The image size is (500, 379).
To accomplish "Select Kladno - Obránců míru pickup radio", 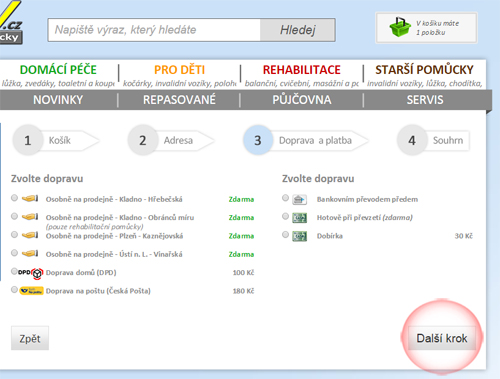I will [x=14, y=216].
